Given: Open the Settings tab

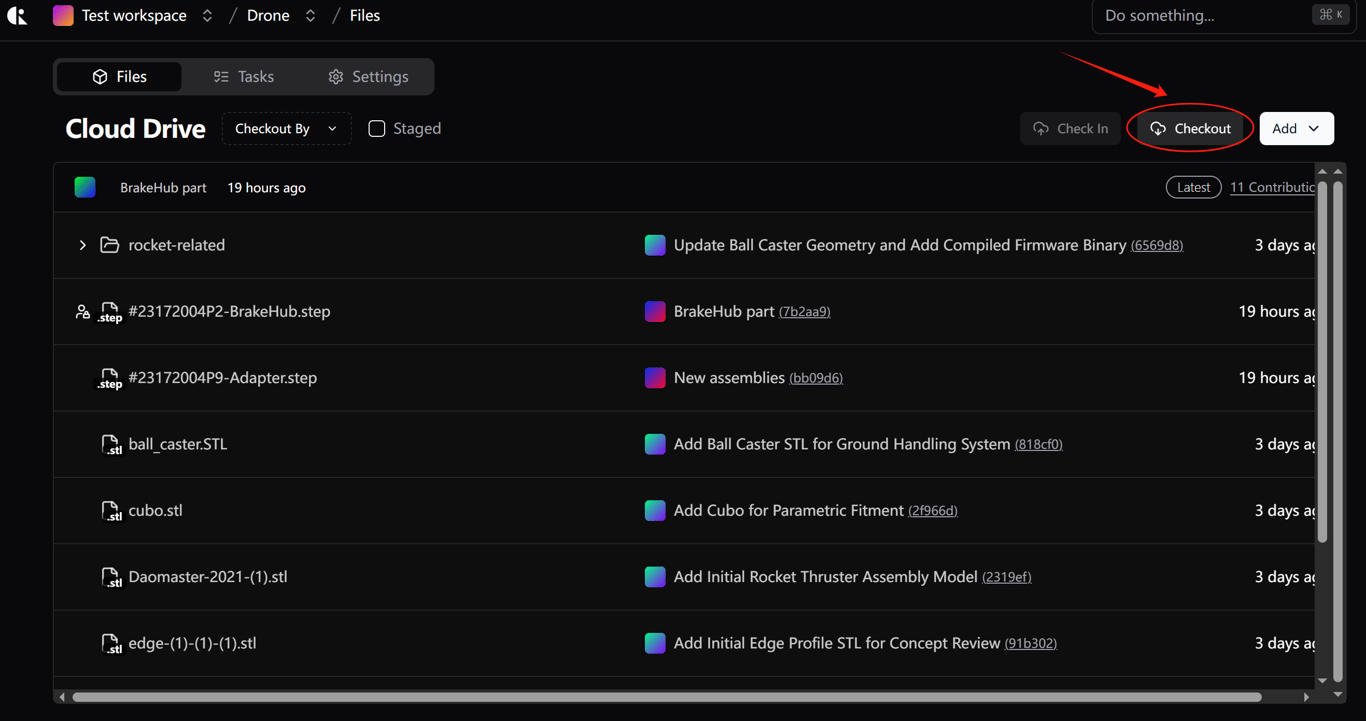Looking at the screenshot, I should pyautogui.click(x=368, y=77).
